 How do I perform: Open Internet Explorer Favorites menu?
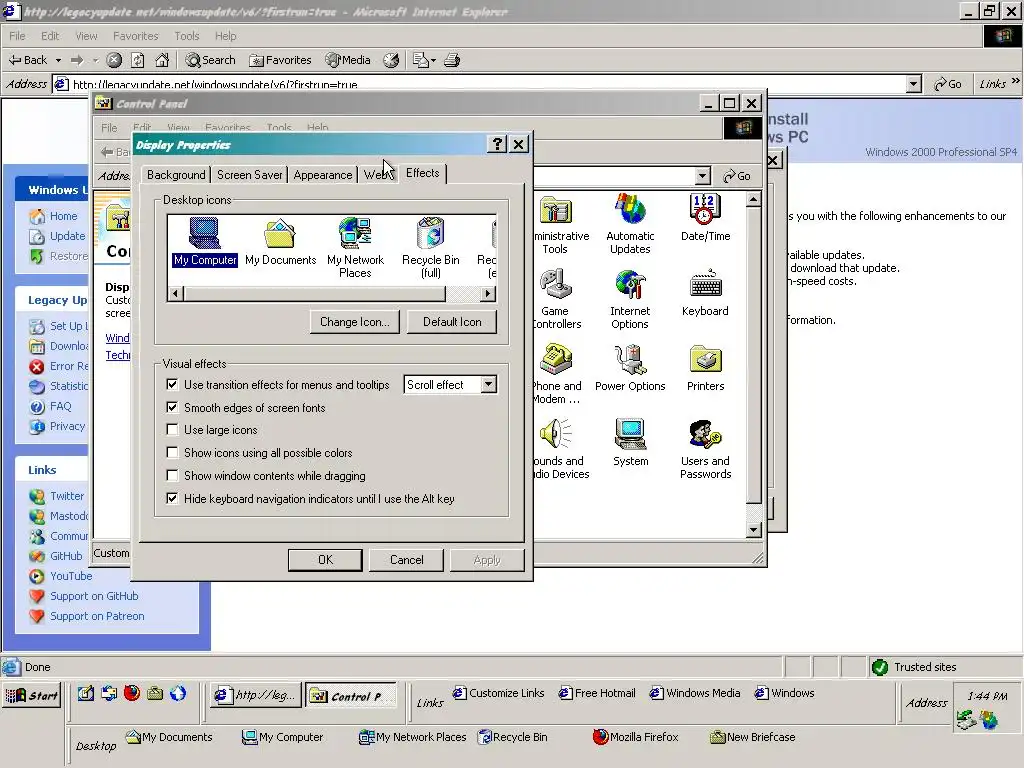pyautogui.click(x=135, y=36)
